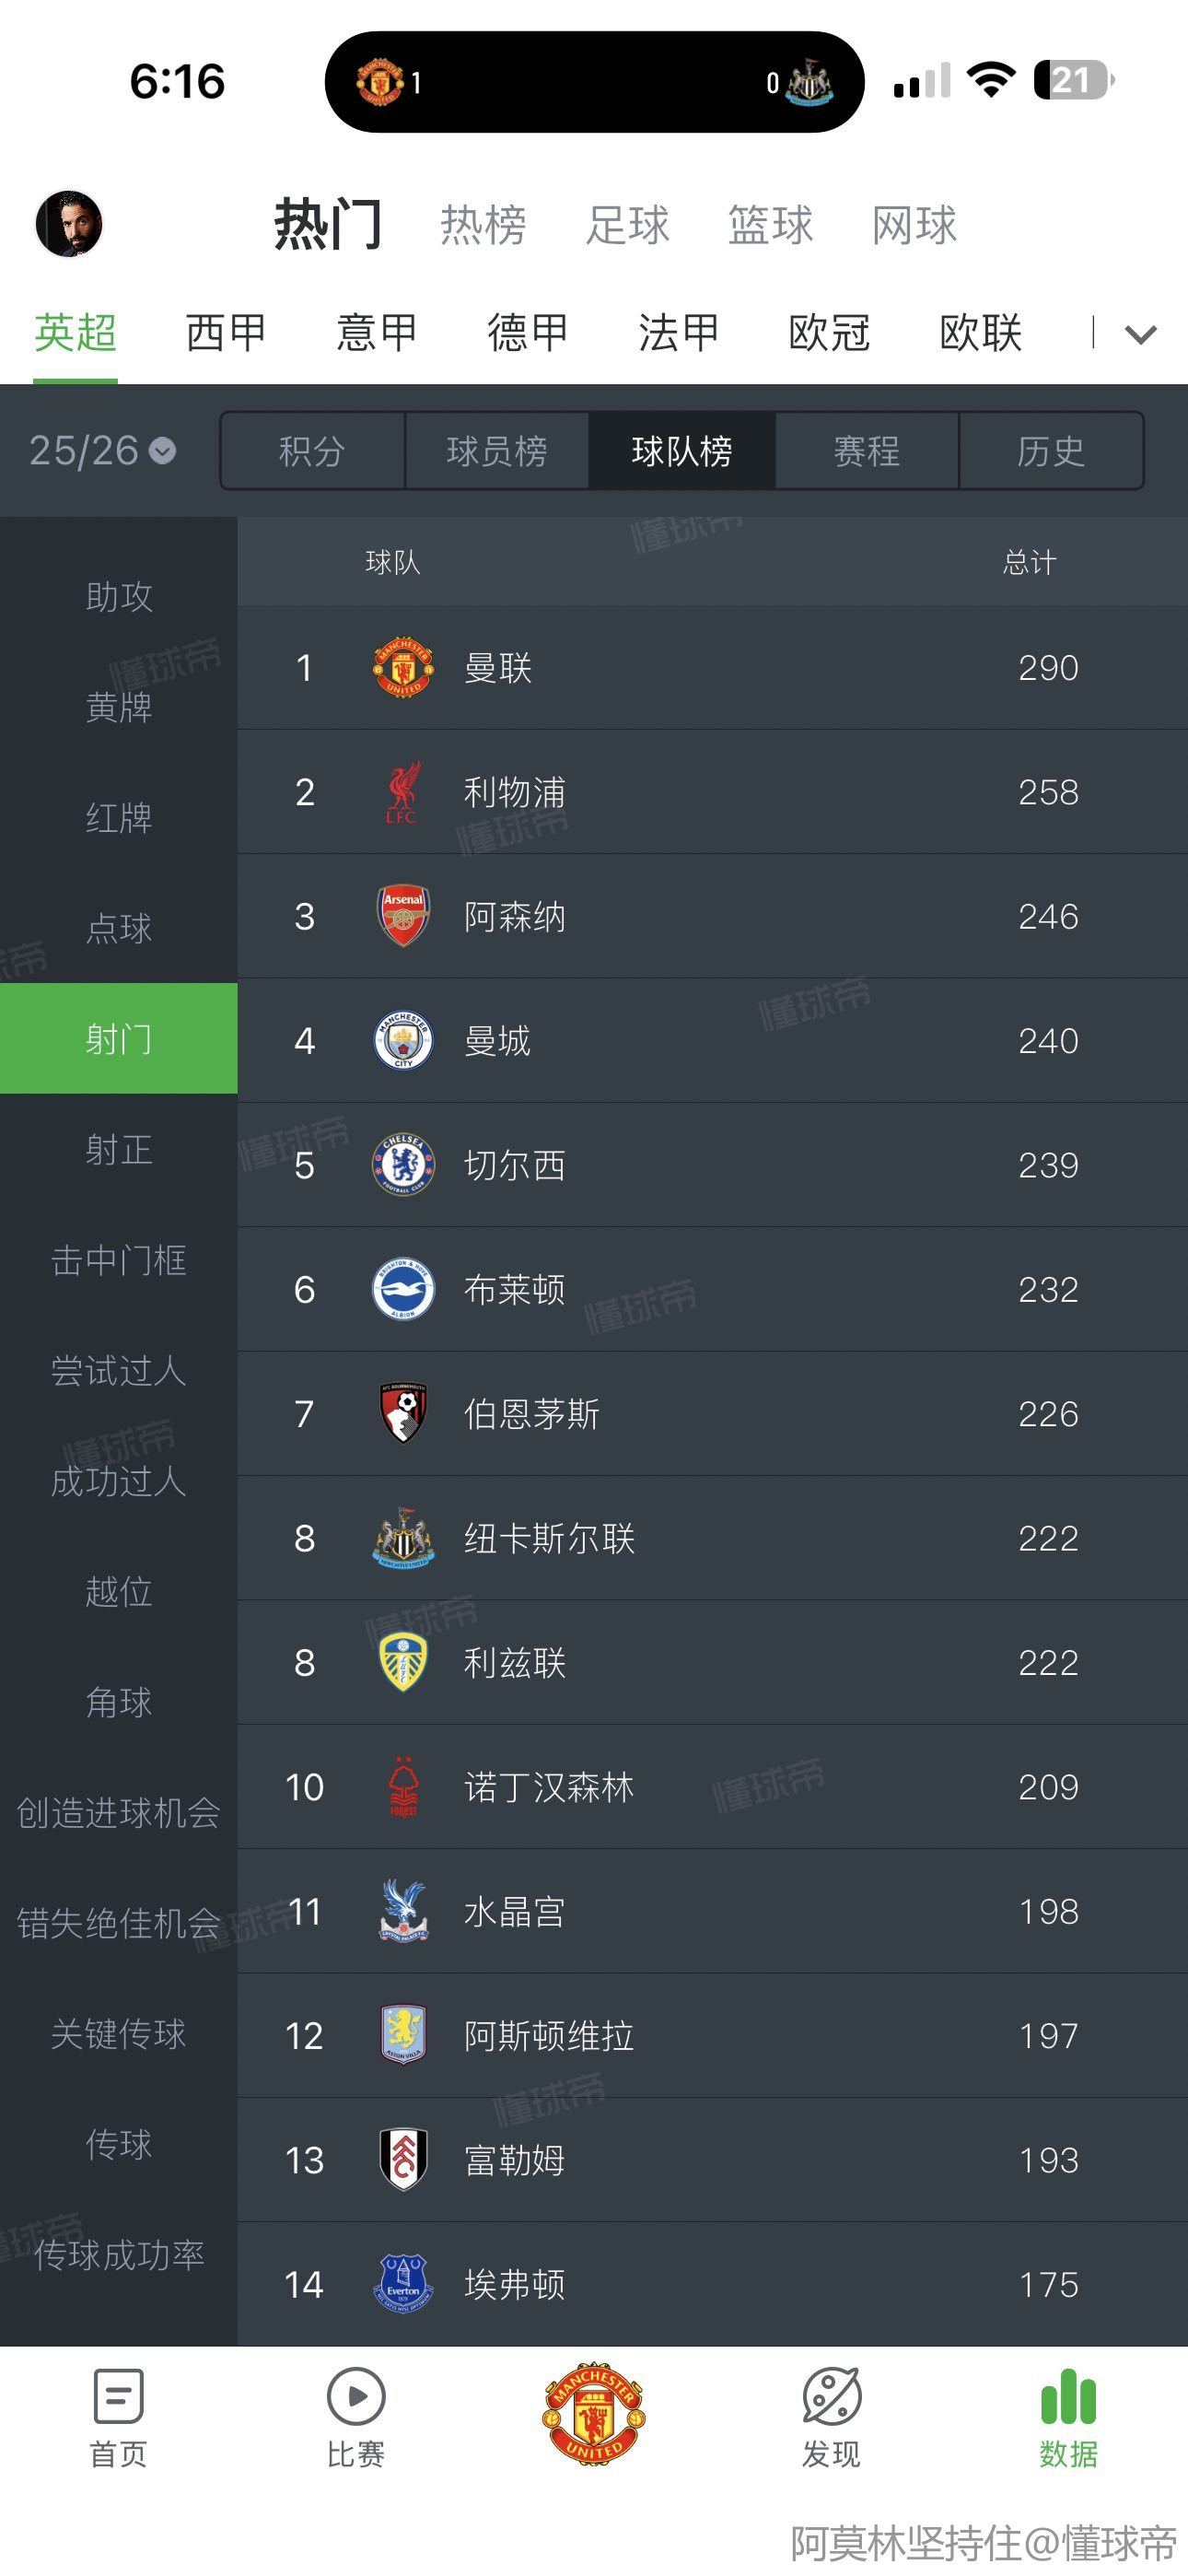
Task: Tap the center Manchester United crest button
Action: coord(594,2415)
